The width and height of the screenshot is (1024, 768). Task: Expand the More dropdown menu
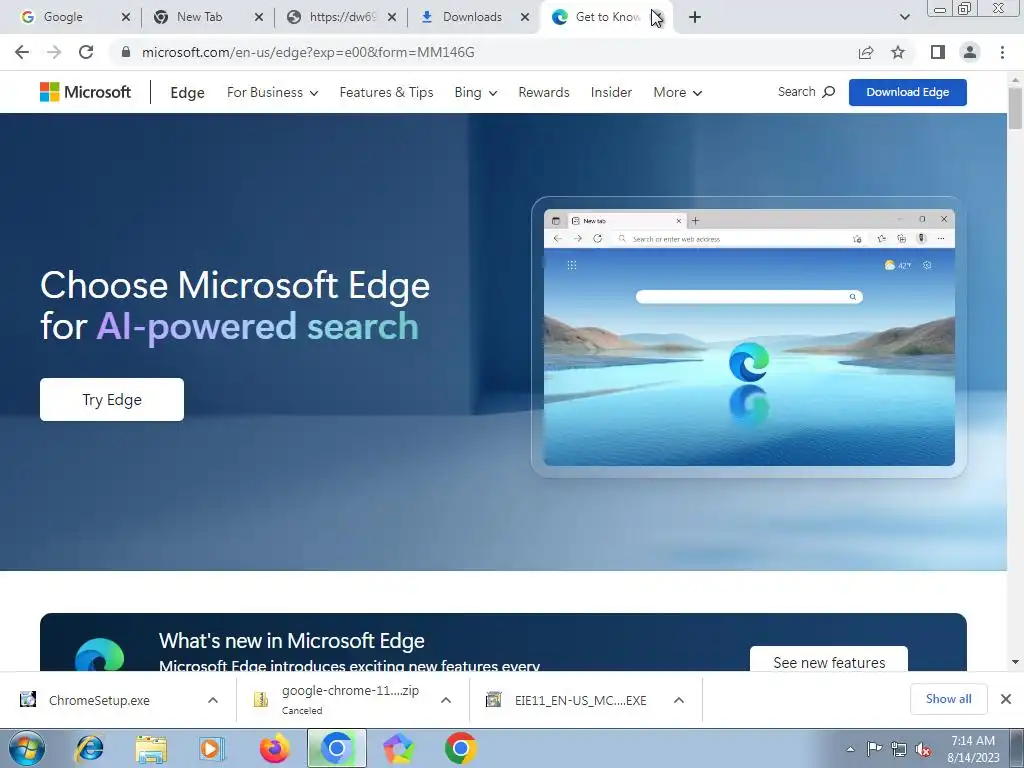(x=677, y=92)
